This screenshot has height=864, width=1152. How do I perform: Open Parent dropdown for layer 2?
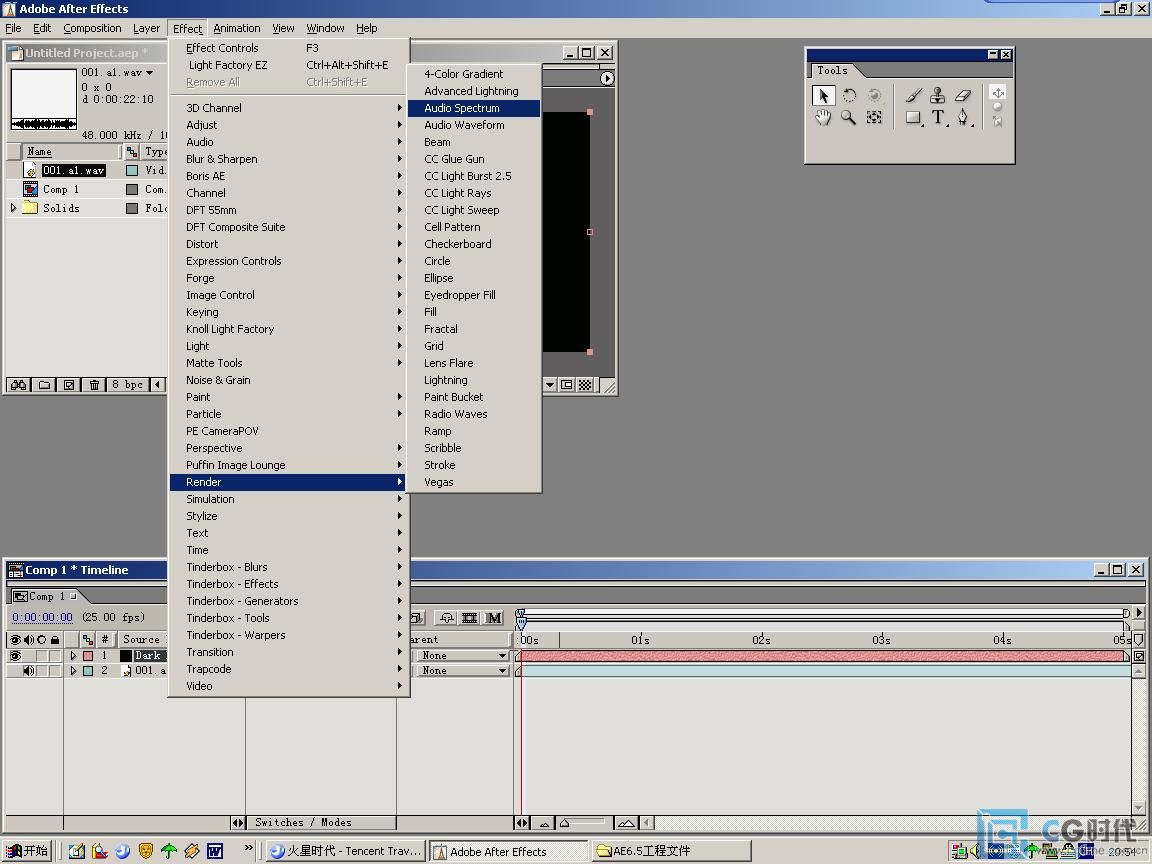tap(463, 671)
